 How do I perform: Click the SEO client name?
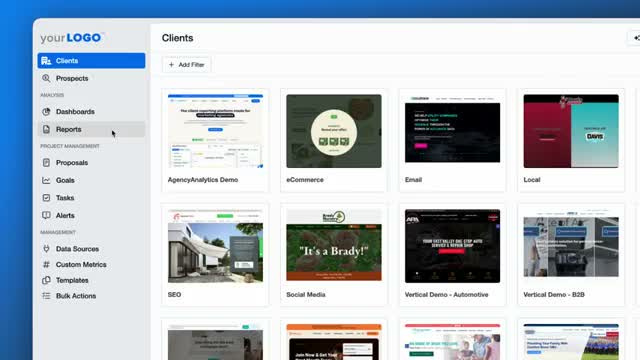click(x=174, y=294)
